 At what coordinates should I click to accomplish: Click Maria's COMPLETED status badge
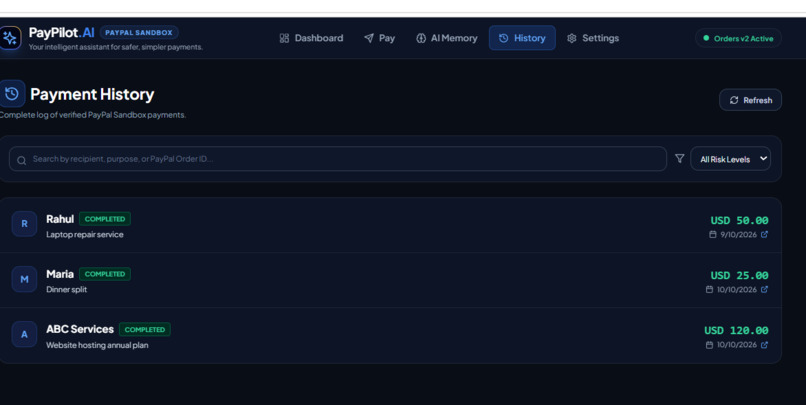coord(105,274)
